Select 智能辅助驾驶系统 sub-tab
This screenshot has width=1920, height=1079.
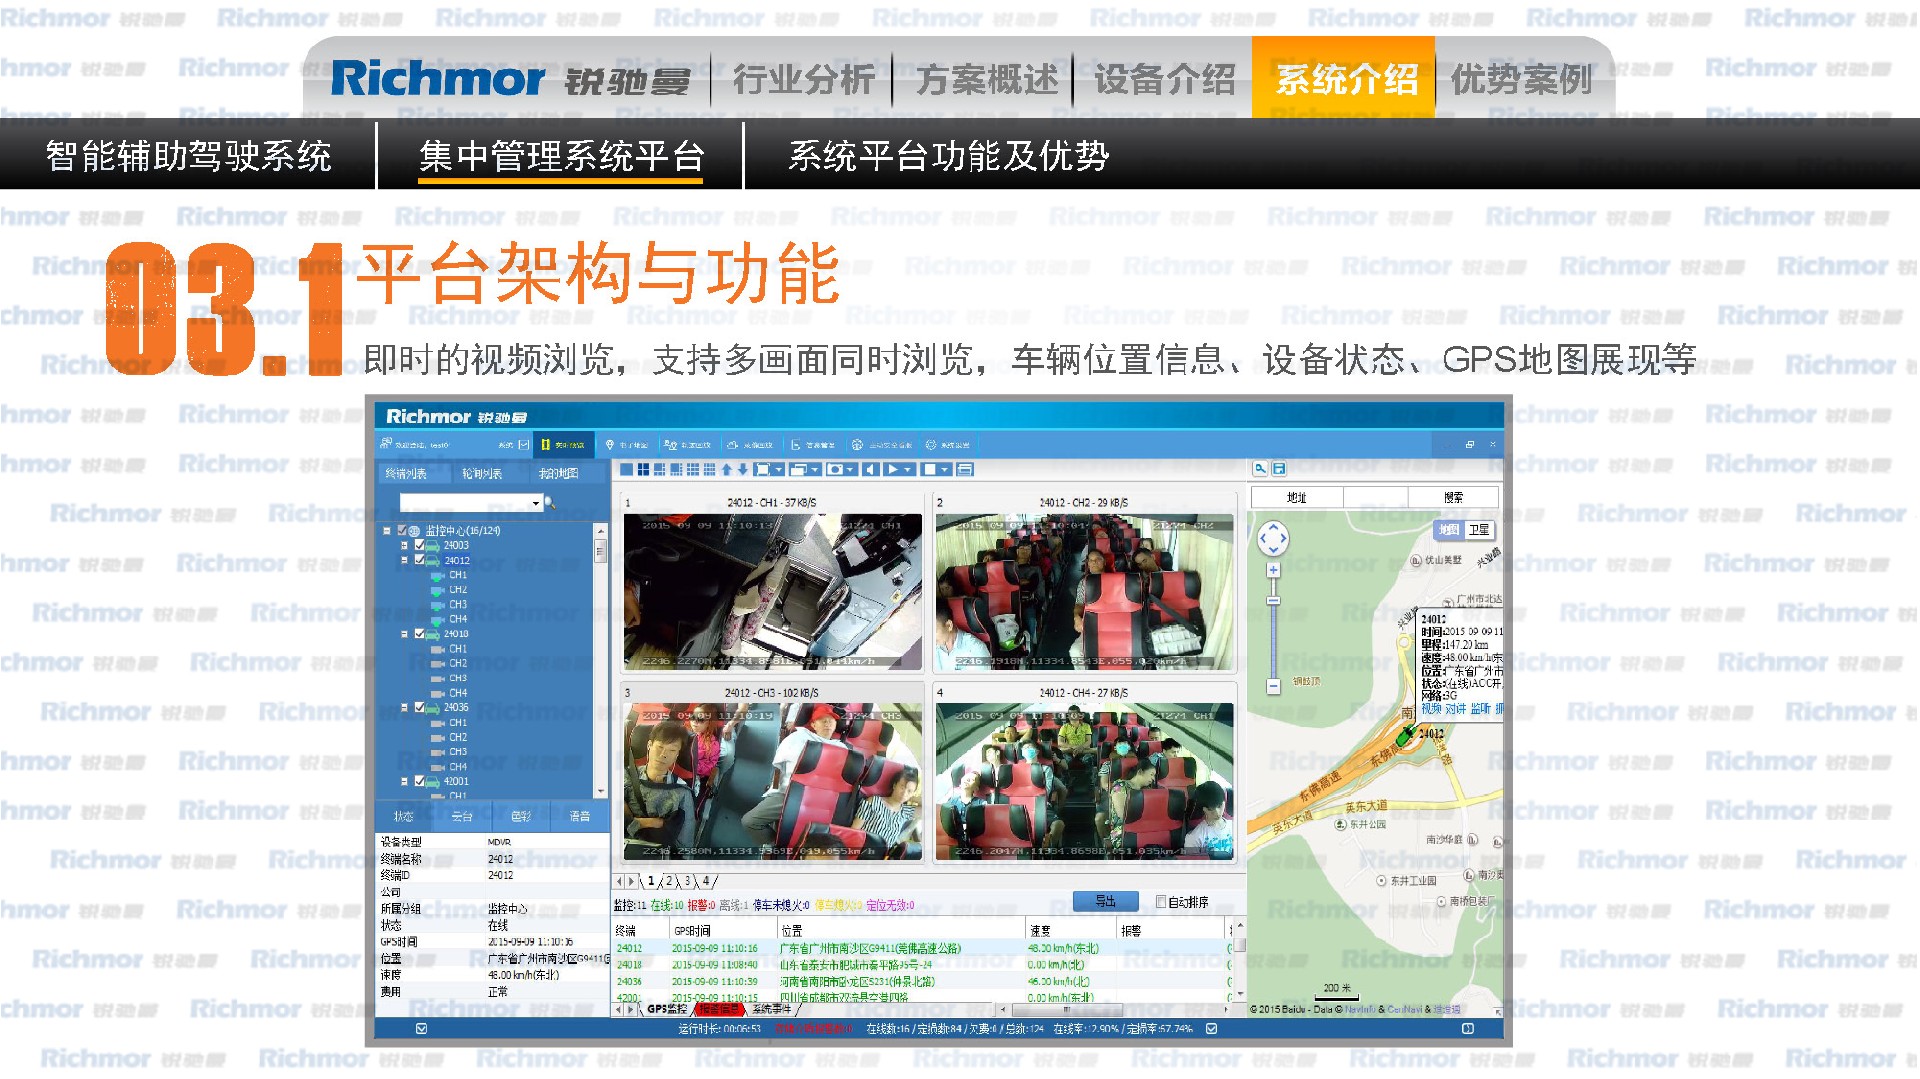[x=188, y=155]
